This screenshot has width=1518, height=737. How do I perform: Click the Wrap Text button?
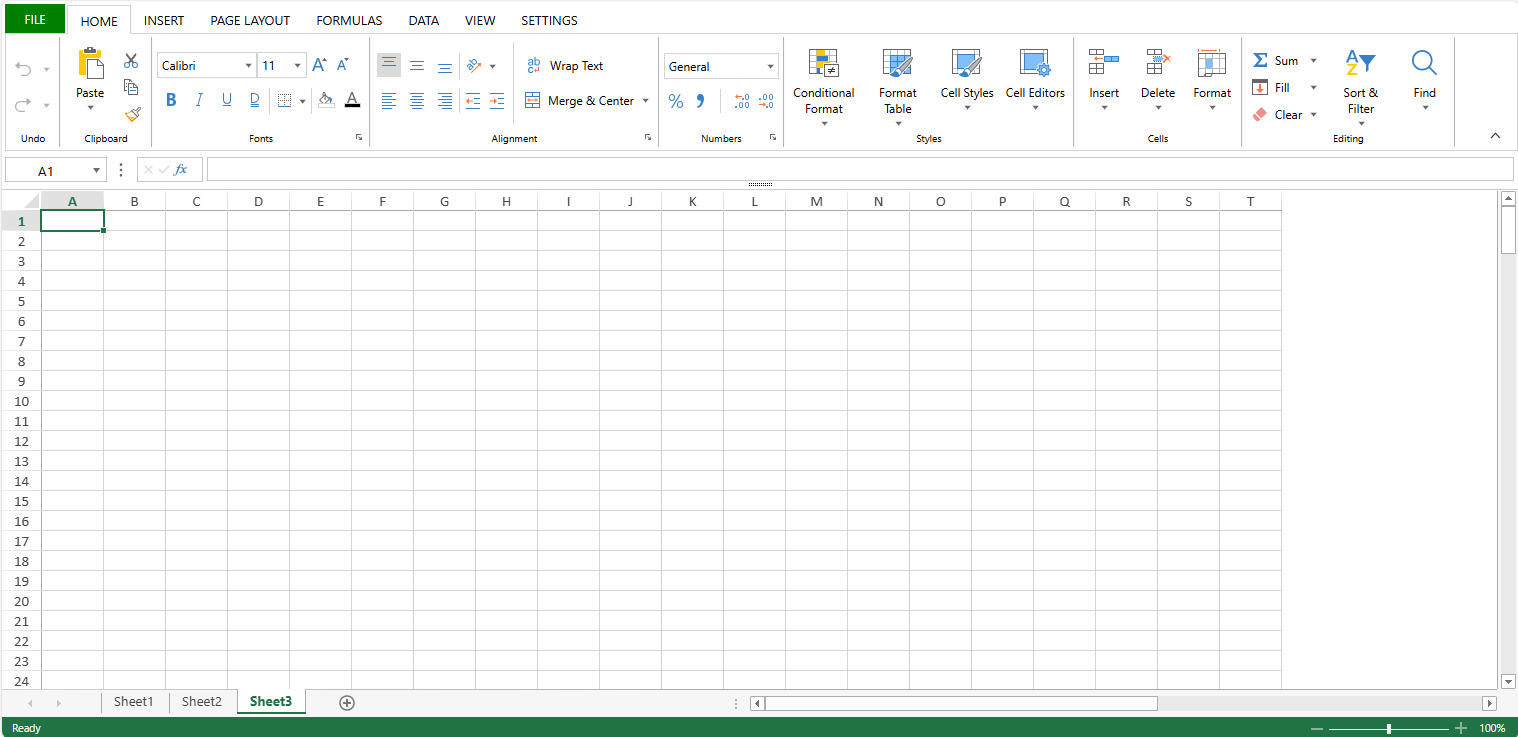tap(565, 66)
